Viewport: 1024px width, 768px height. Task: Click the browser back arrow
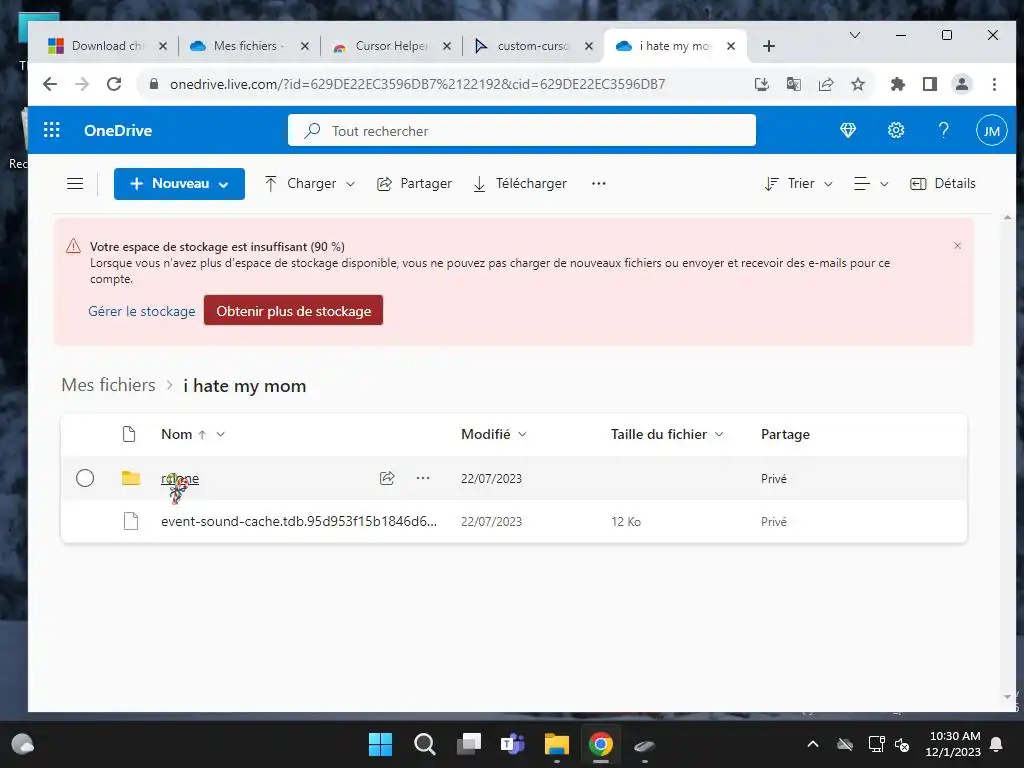[50, 84]
